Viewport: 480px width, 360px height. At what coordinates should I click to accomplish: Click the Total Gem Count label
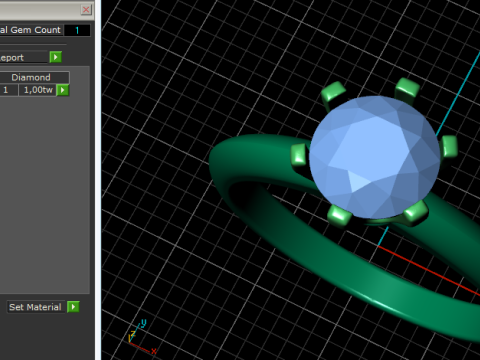(31, 30)
